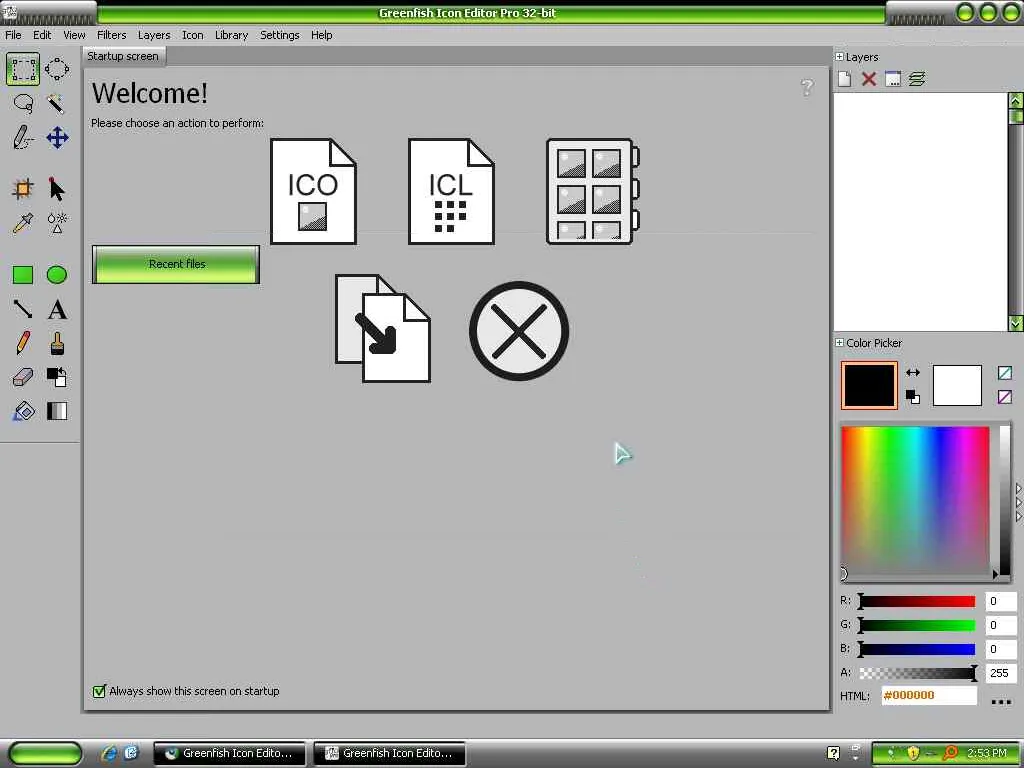The height and width of the screenshot is (768, 1024).
Task: Add a new layer in Layers panel
Action: click(844, 79)
